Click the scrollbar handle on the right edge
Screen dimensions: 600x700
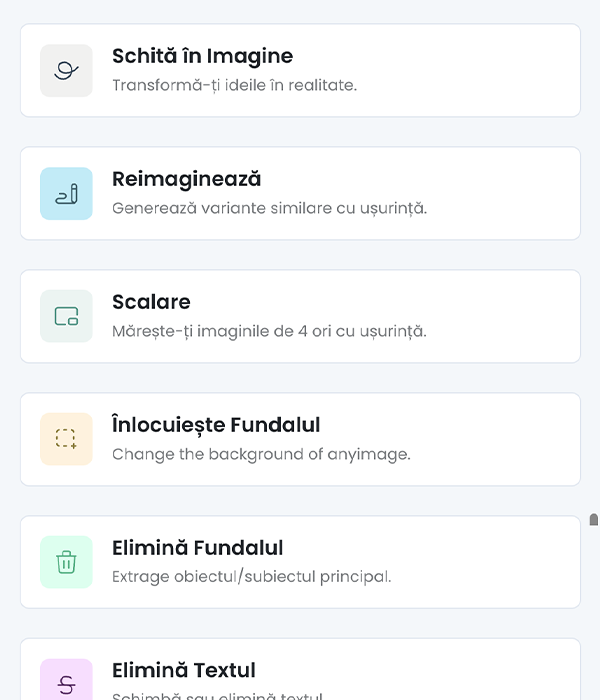[x=594, y=520]
